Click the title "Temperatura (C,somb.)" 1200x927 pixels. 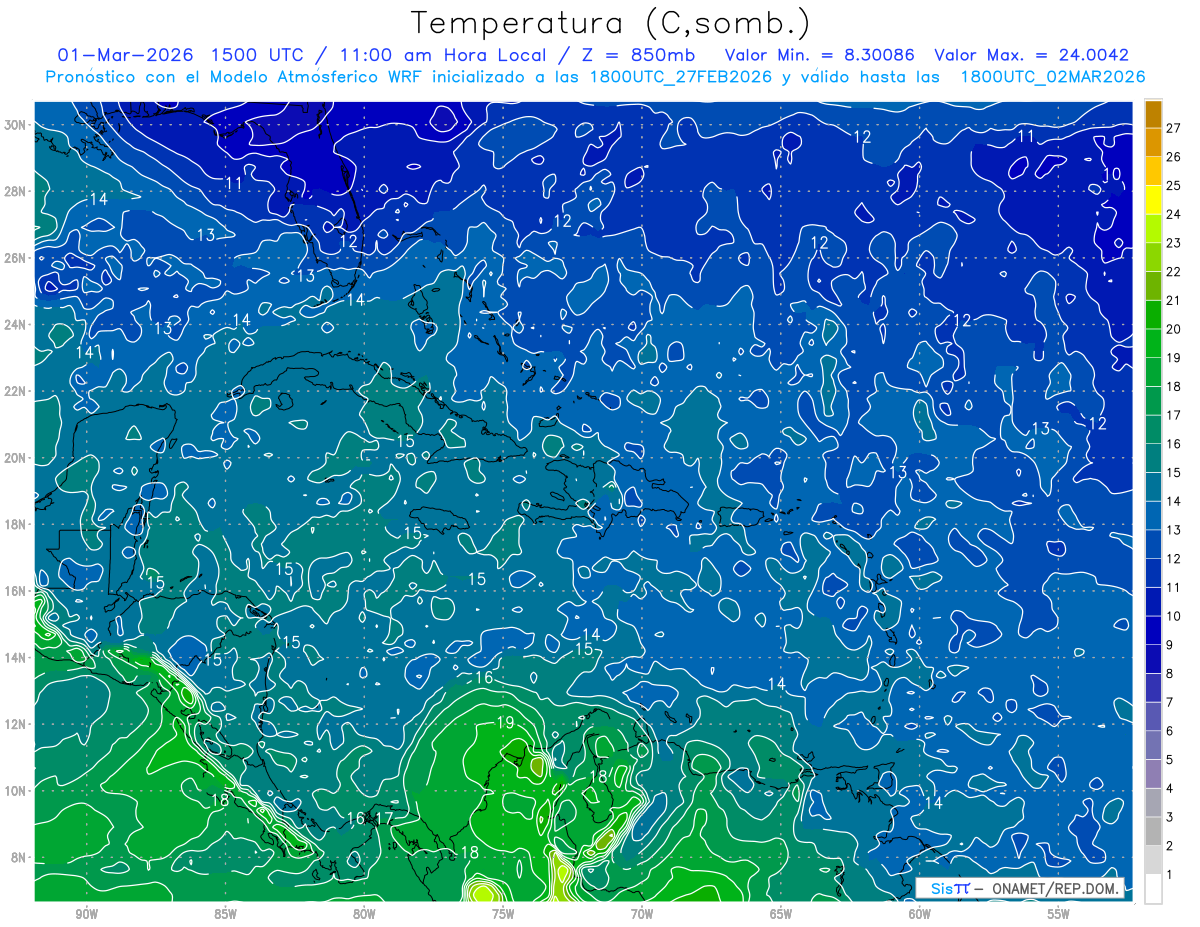tap(611, 23)
